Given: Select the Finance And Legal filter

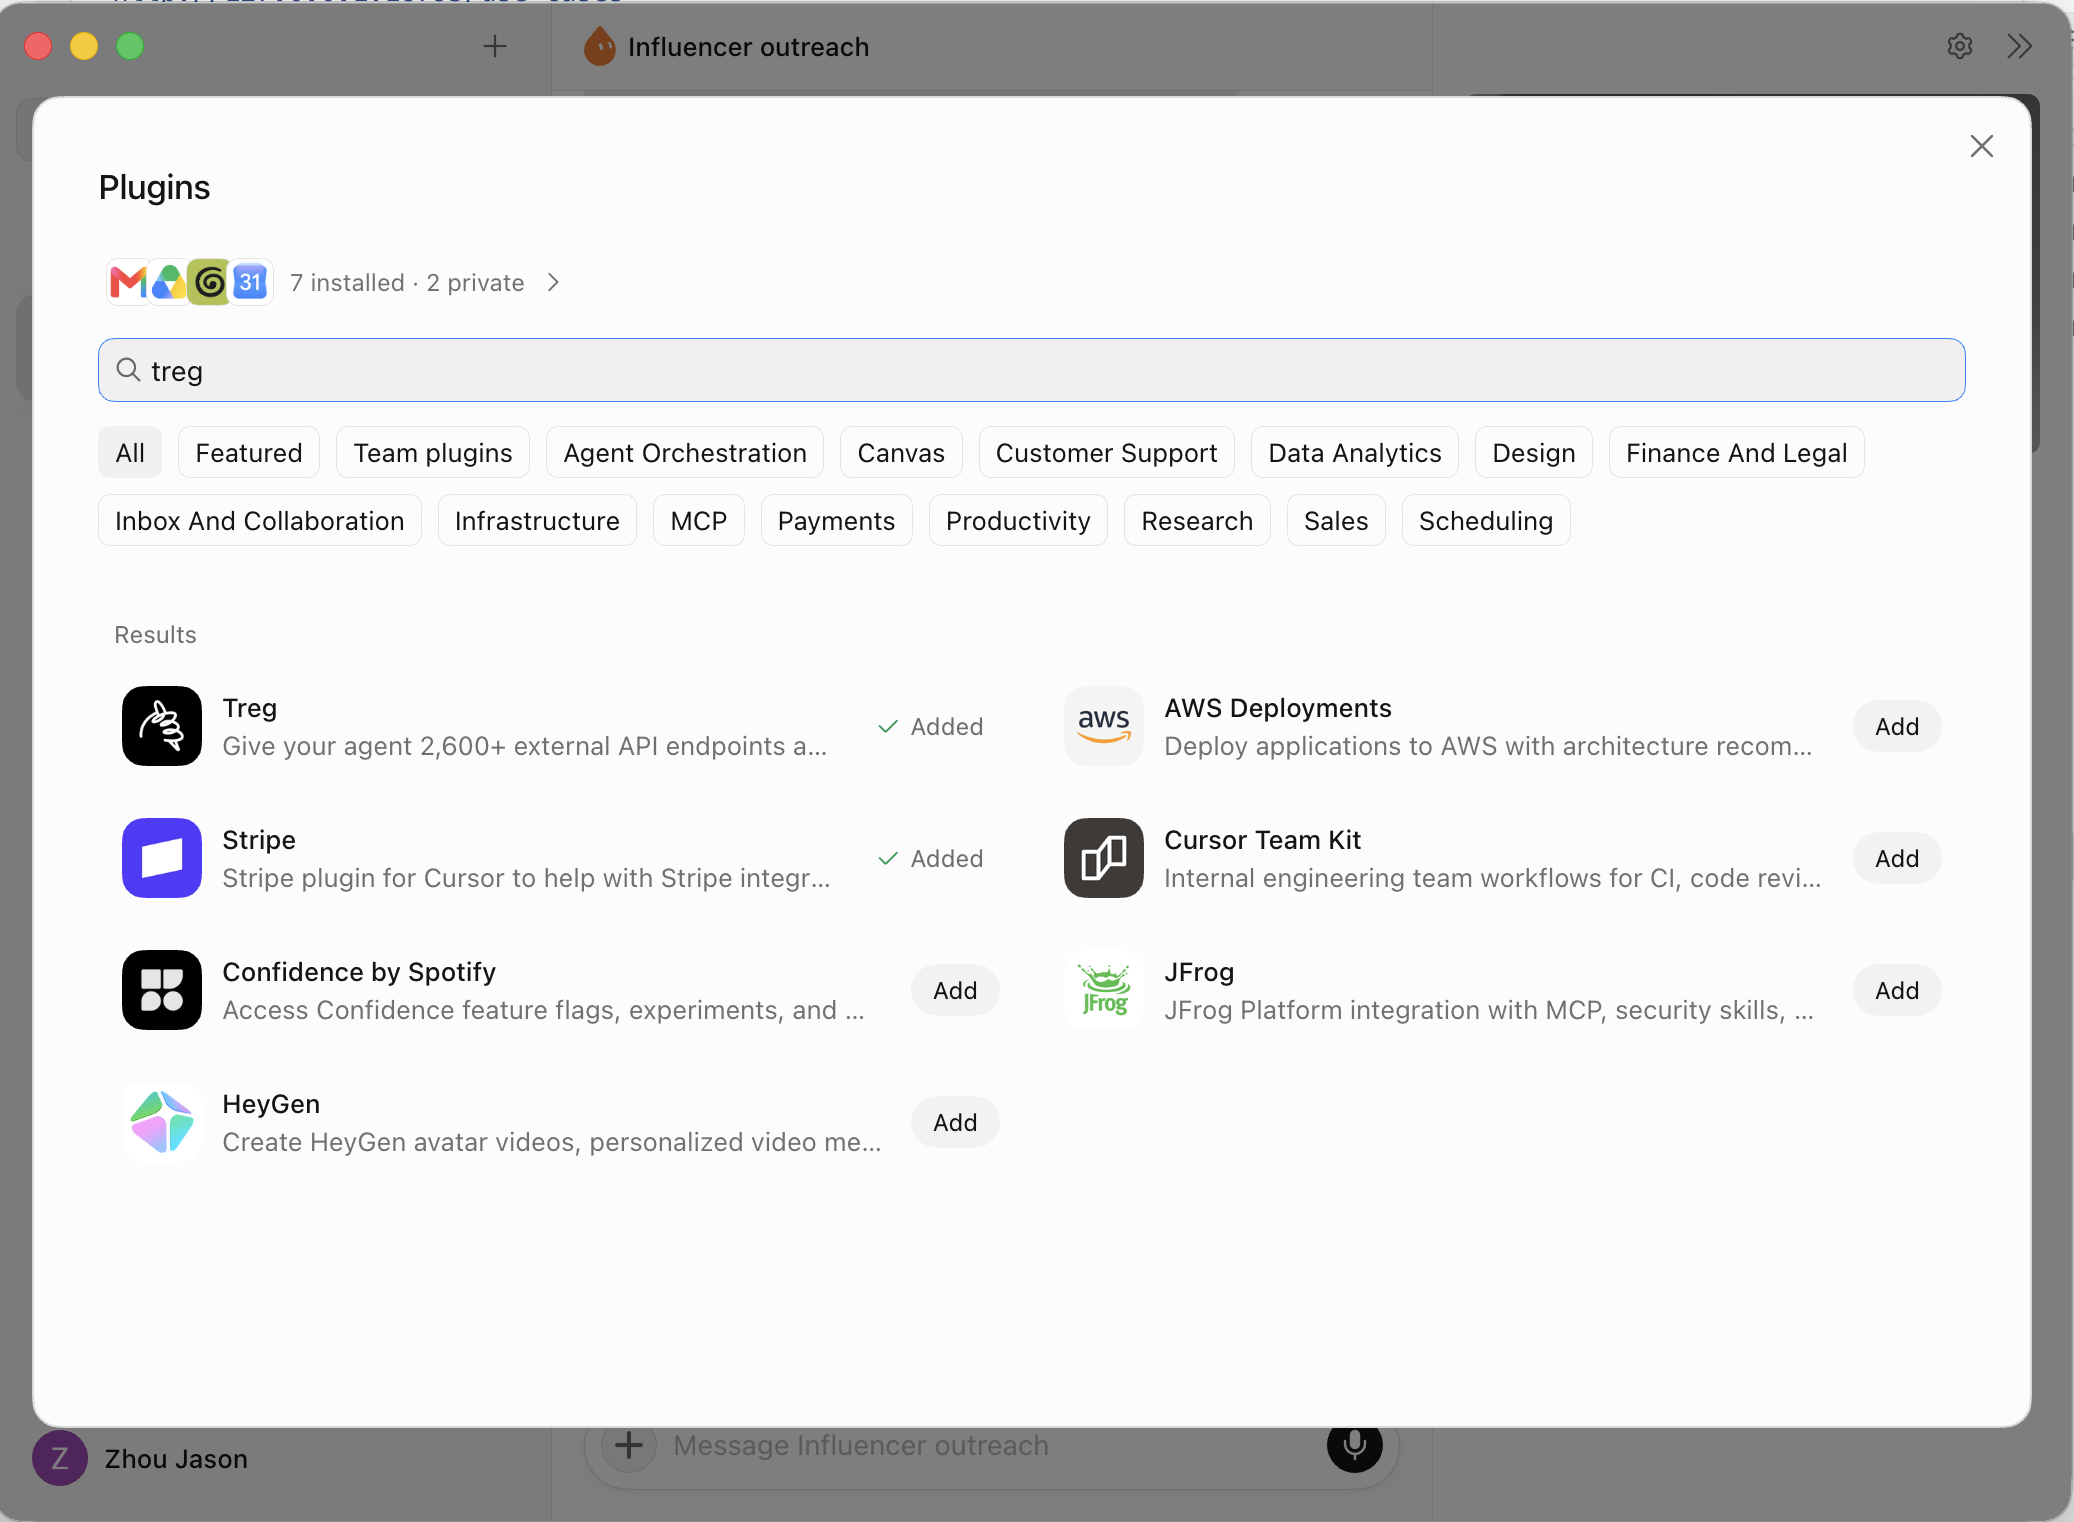Looking at the screenshot, I should tap(1737, 453).
